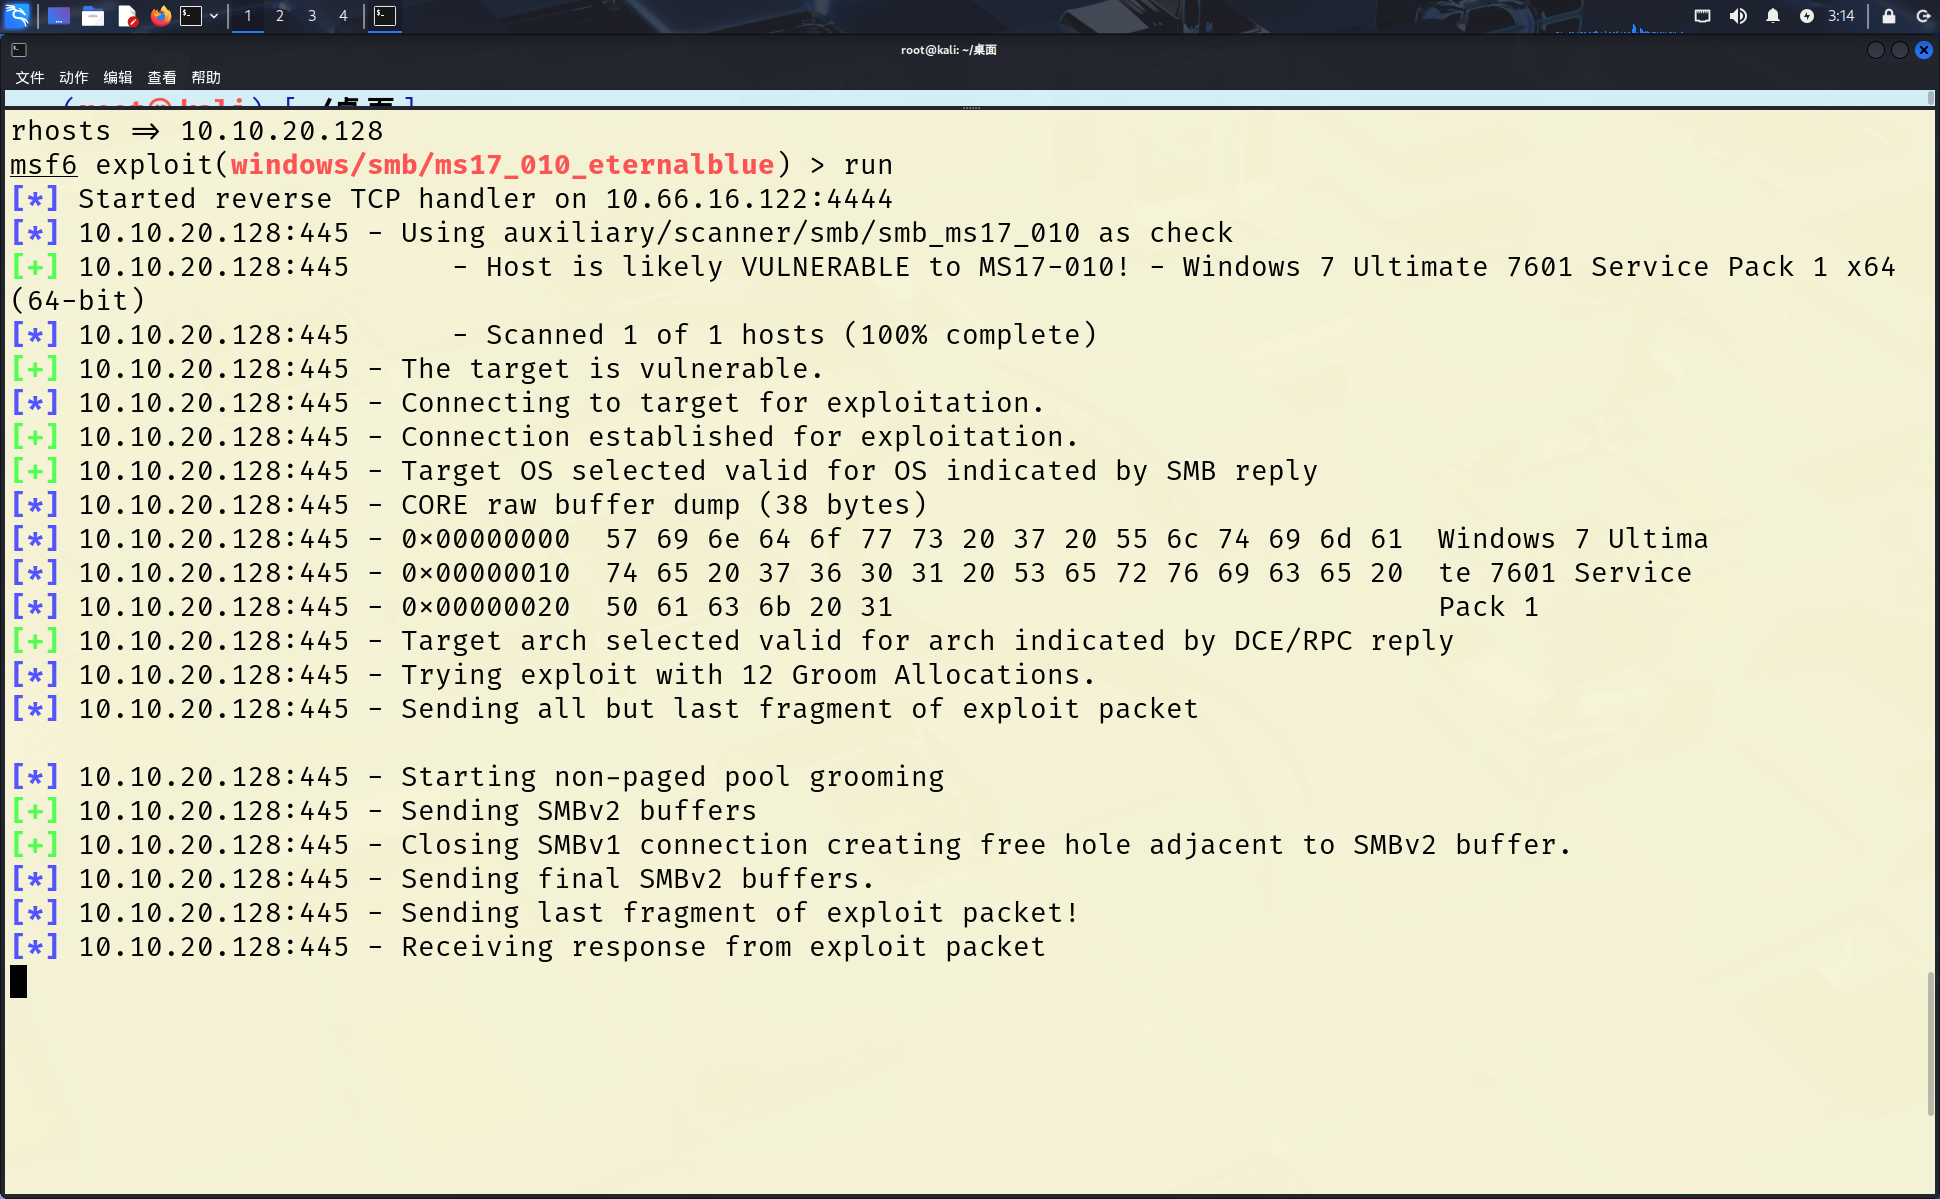Switch to workspace 4
This screenshot has height=1199, width=1940.
(343, 16)
